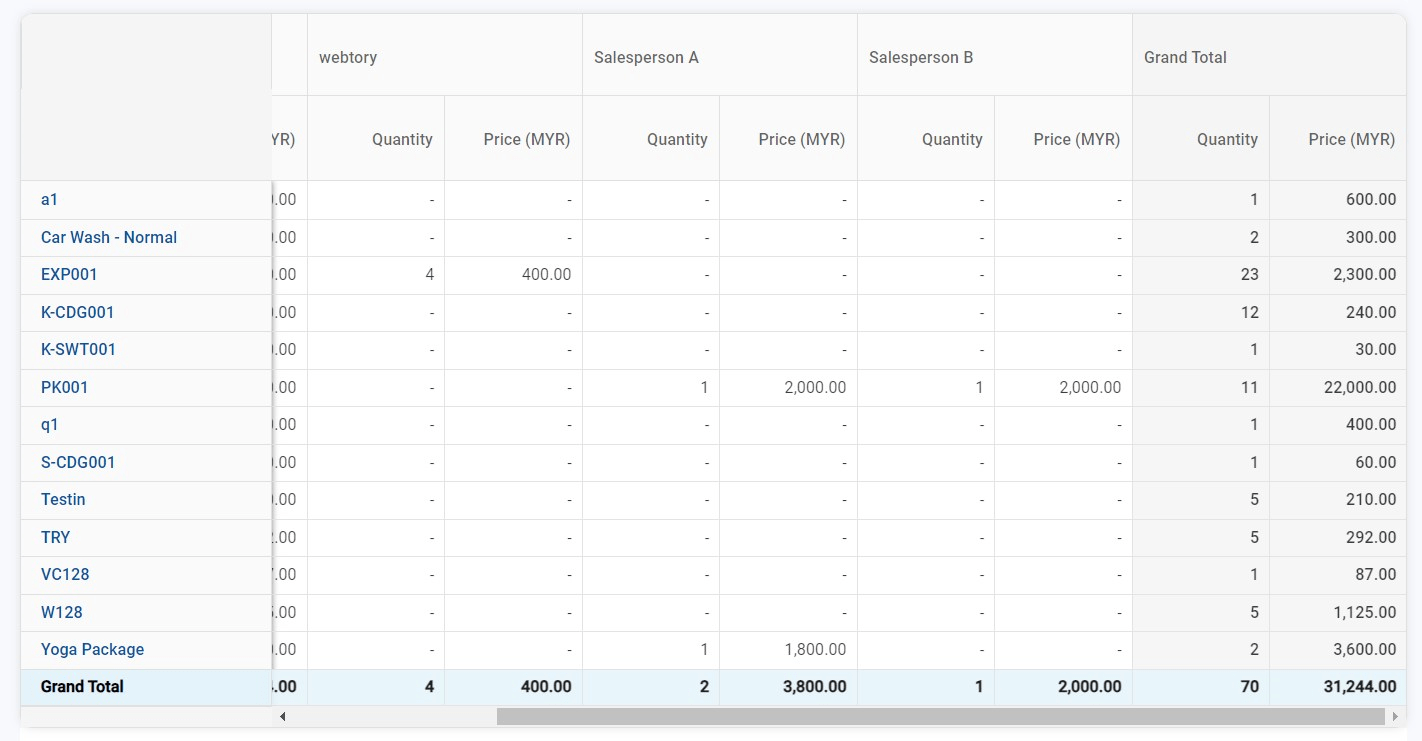Click the Quantity subheader under webtory
Screen dimensions: 1422x741
pyautogui.click(x=402, y=139)
